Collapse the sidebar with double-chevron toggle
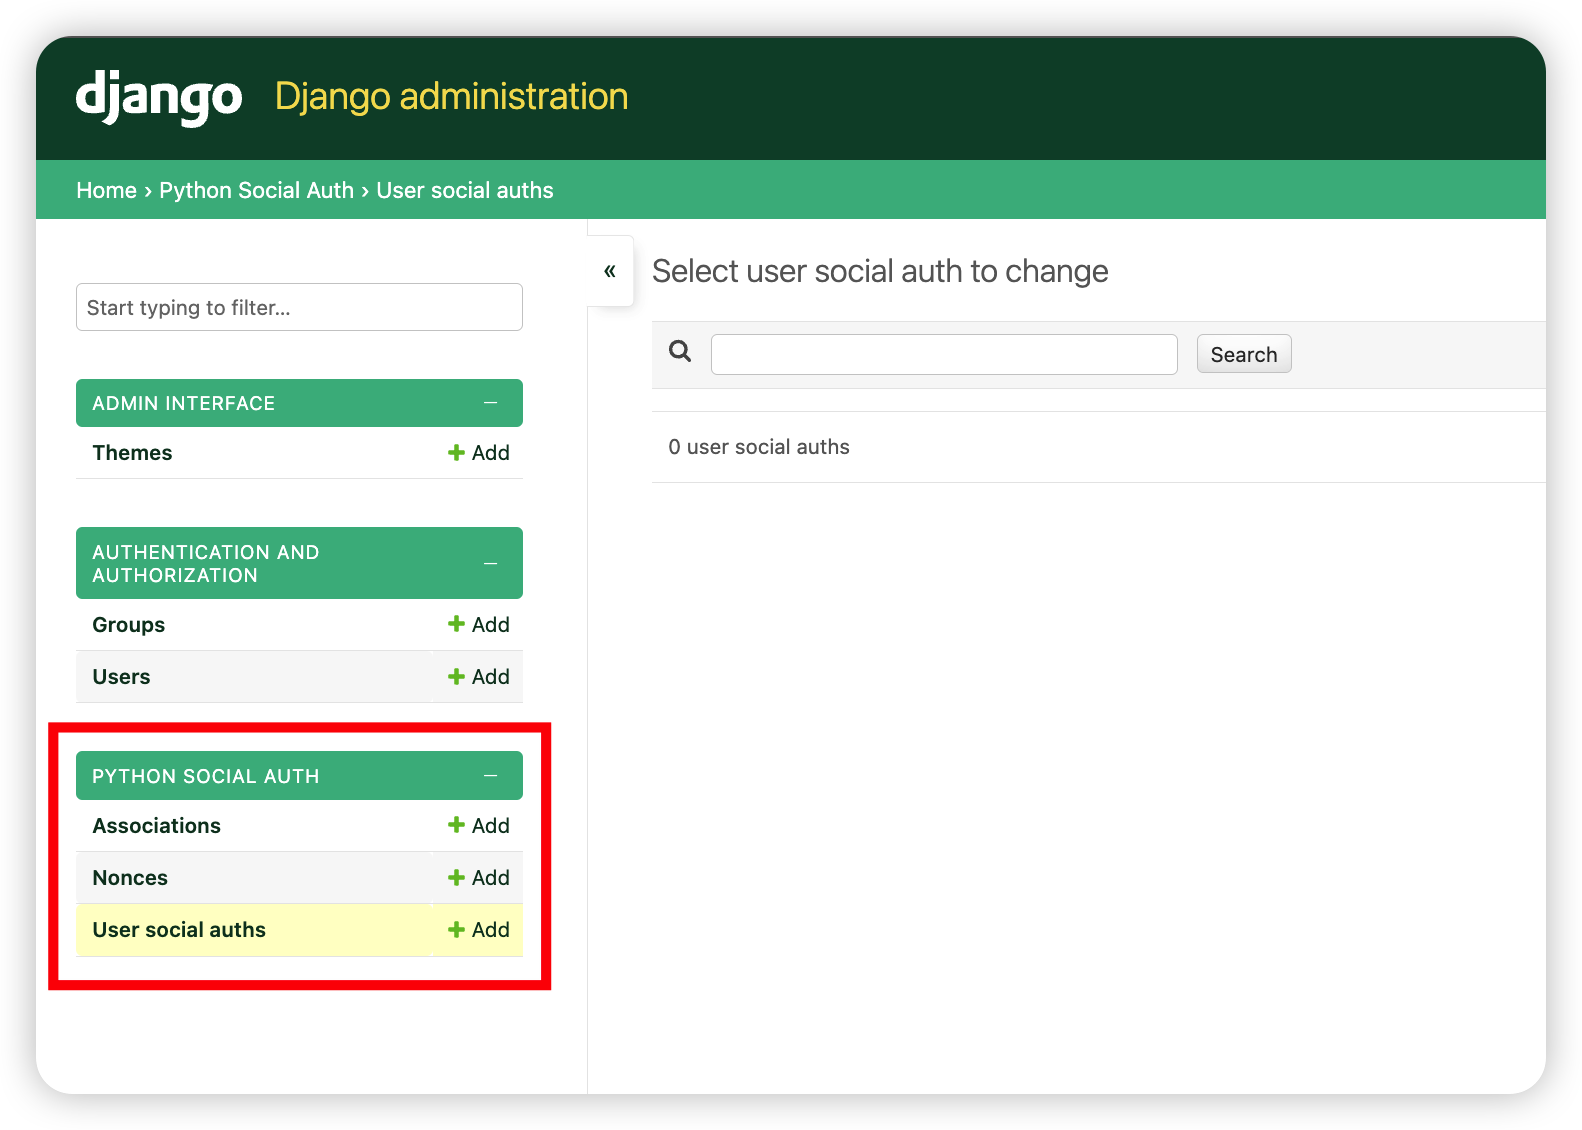 (x=610, y=271)
